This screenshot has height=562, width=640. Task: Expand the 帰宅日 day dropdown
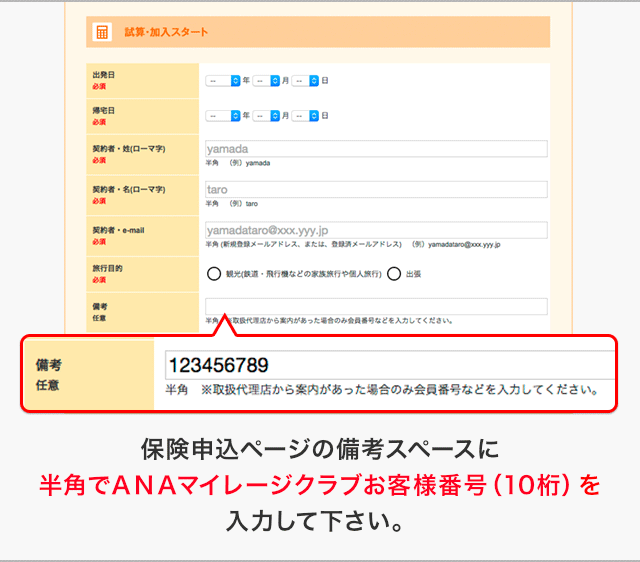coord(305,115)
